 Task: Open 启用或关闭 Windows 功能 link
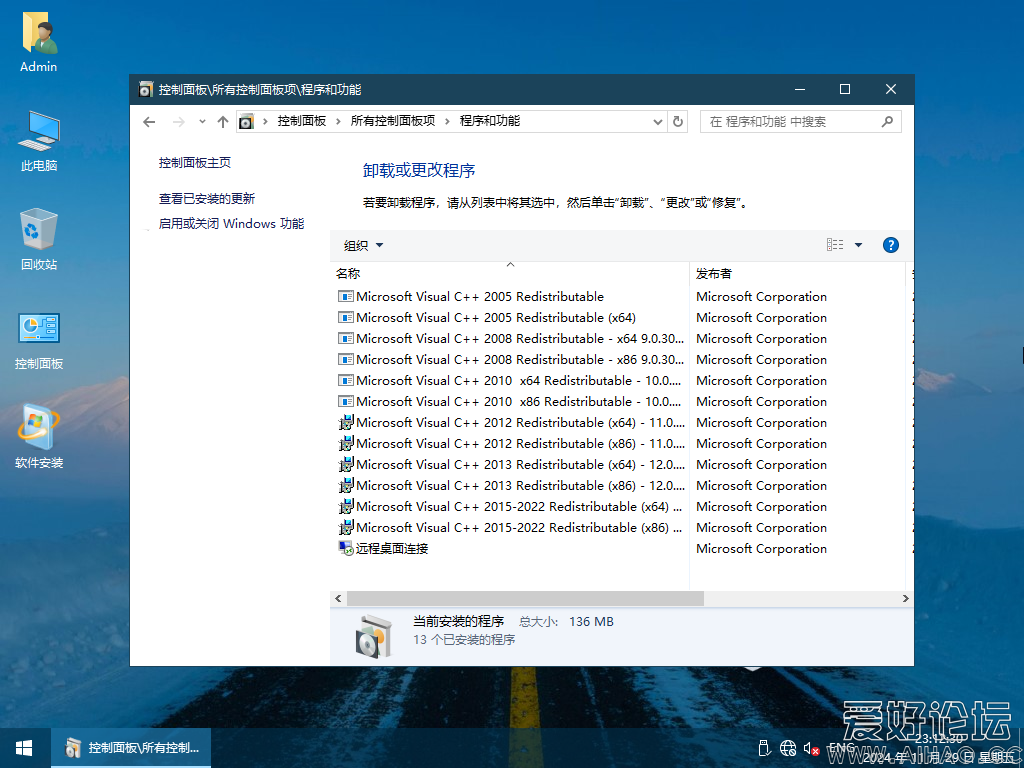[x=231, y=223]
